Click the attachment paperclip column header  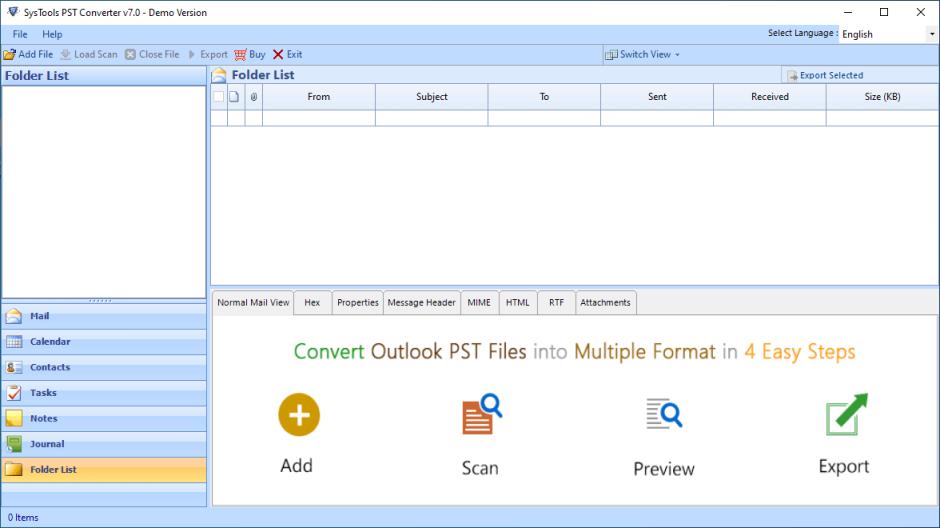[x=254, y=96]
